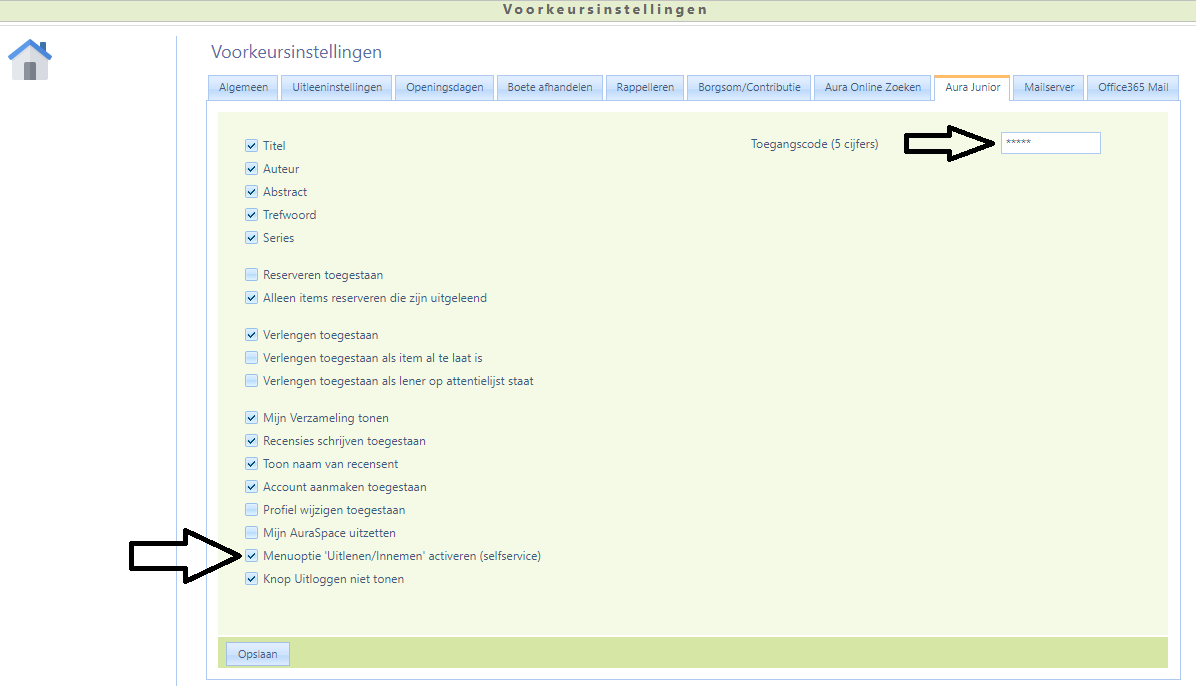Open the Algemeen tab
The image size is (1196, 696).
click(x=243, y=88)
